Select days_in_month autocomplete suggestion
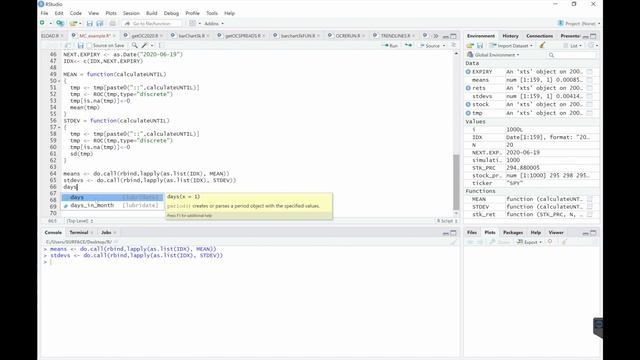Image resolution: width=640 pixels, height=360 pixels. 112,205
